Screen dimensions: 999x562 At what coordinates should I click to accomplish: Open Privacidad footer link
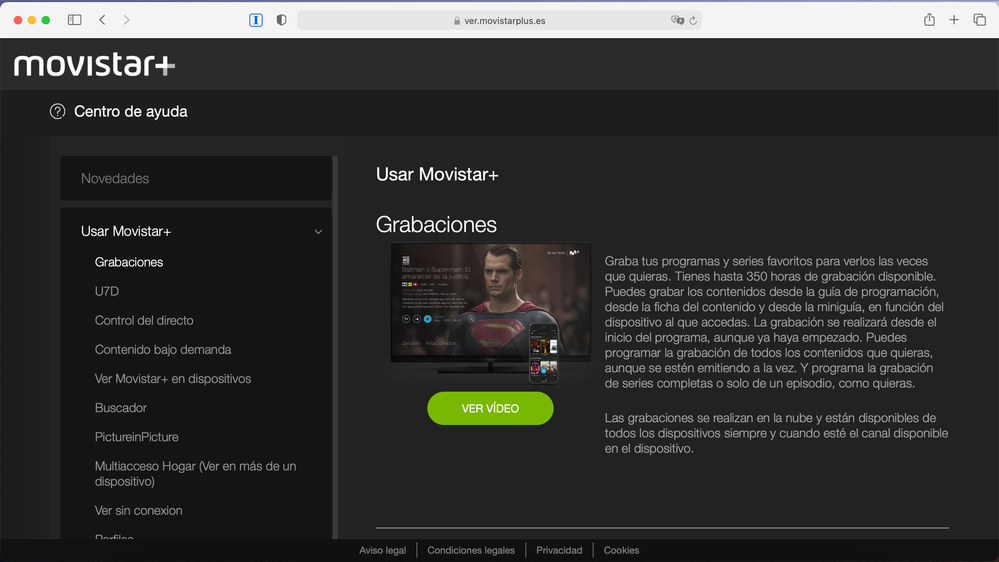559,550
